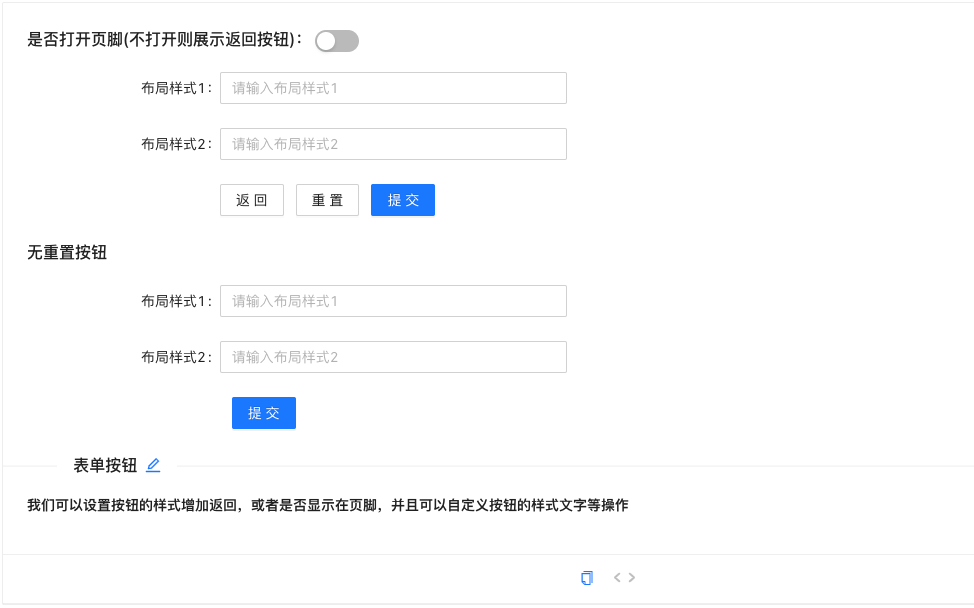Screen dimensions: 974x608
Task: Copy the demo code with the copy icon
Action: tap(587, 578)
